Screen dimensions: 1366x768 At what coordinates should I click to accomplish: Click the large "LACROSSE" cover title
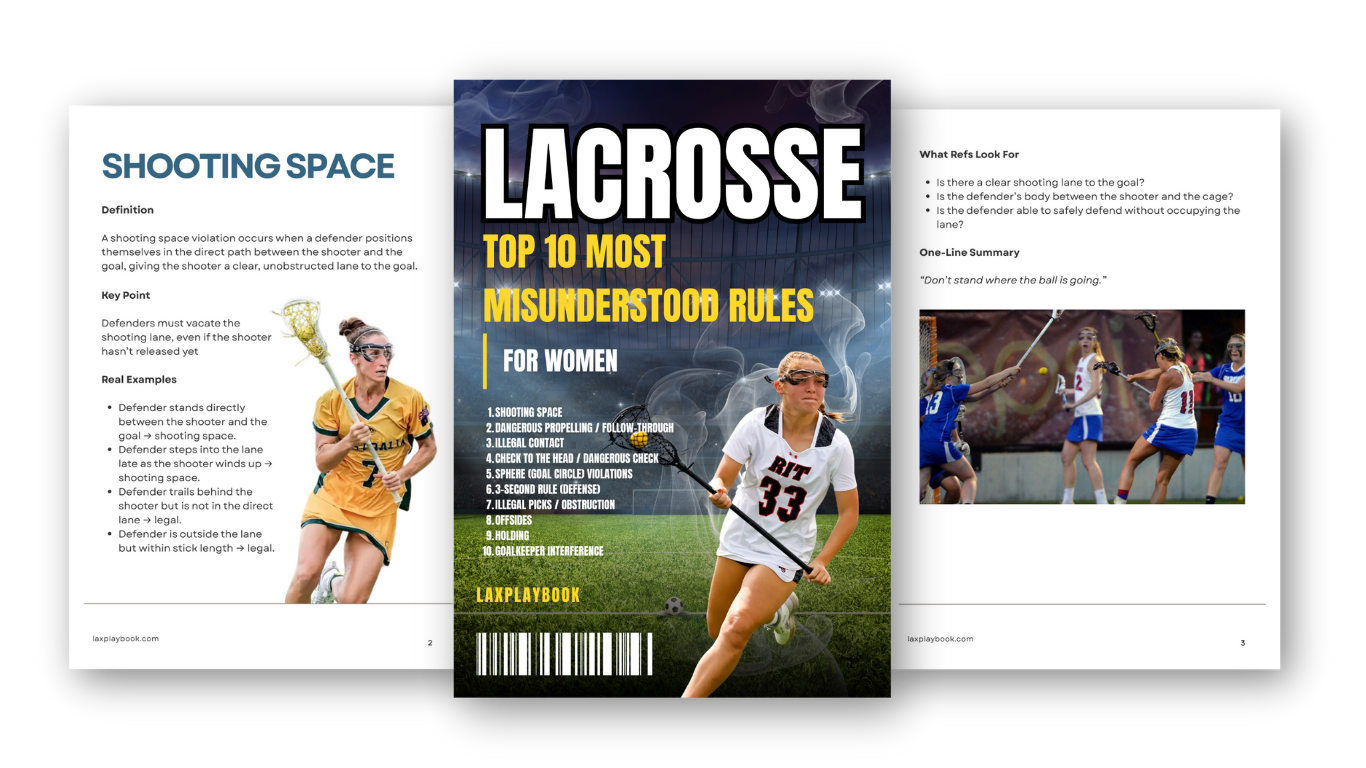pyautogui.click(x=673, y=172)
